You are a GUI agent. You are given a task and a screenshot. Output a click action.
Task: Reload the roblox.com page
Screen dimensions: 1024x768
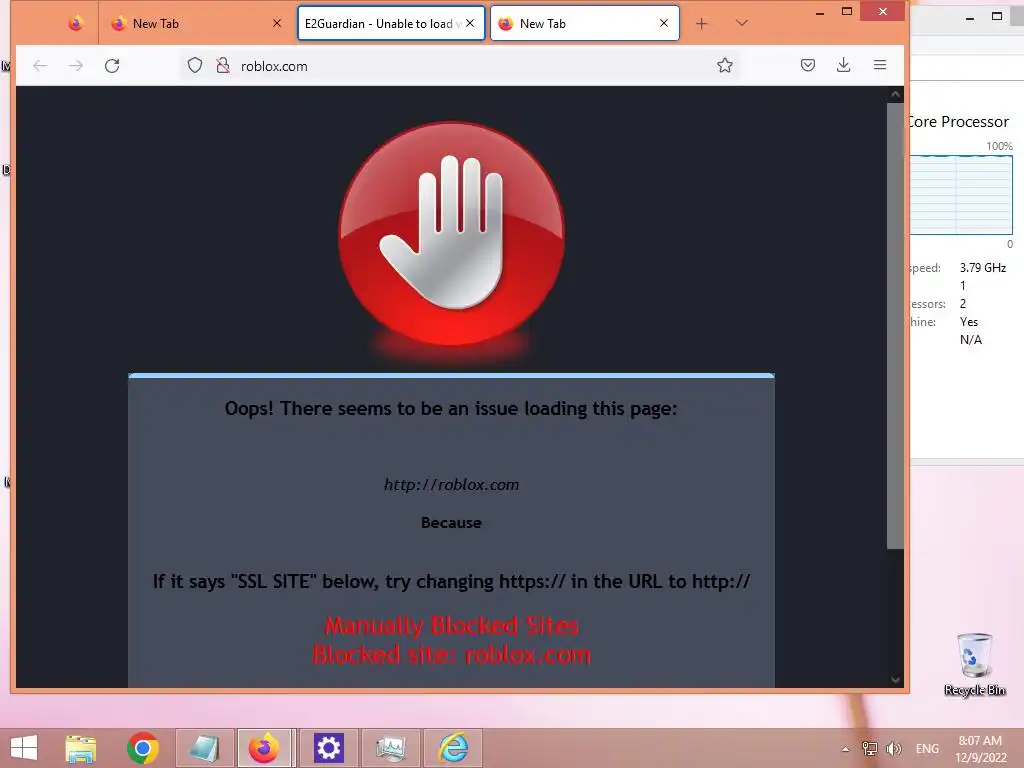pos(112,65)
